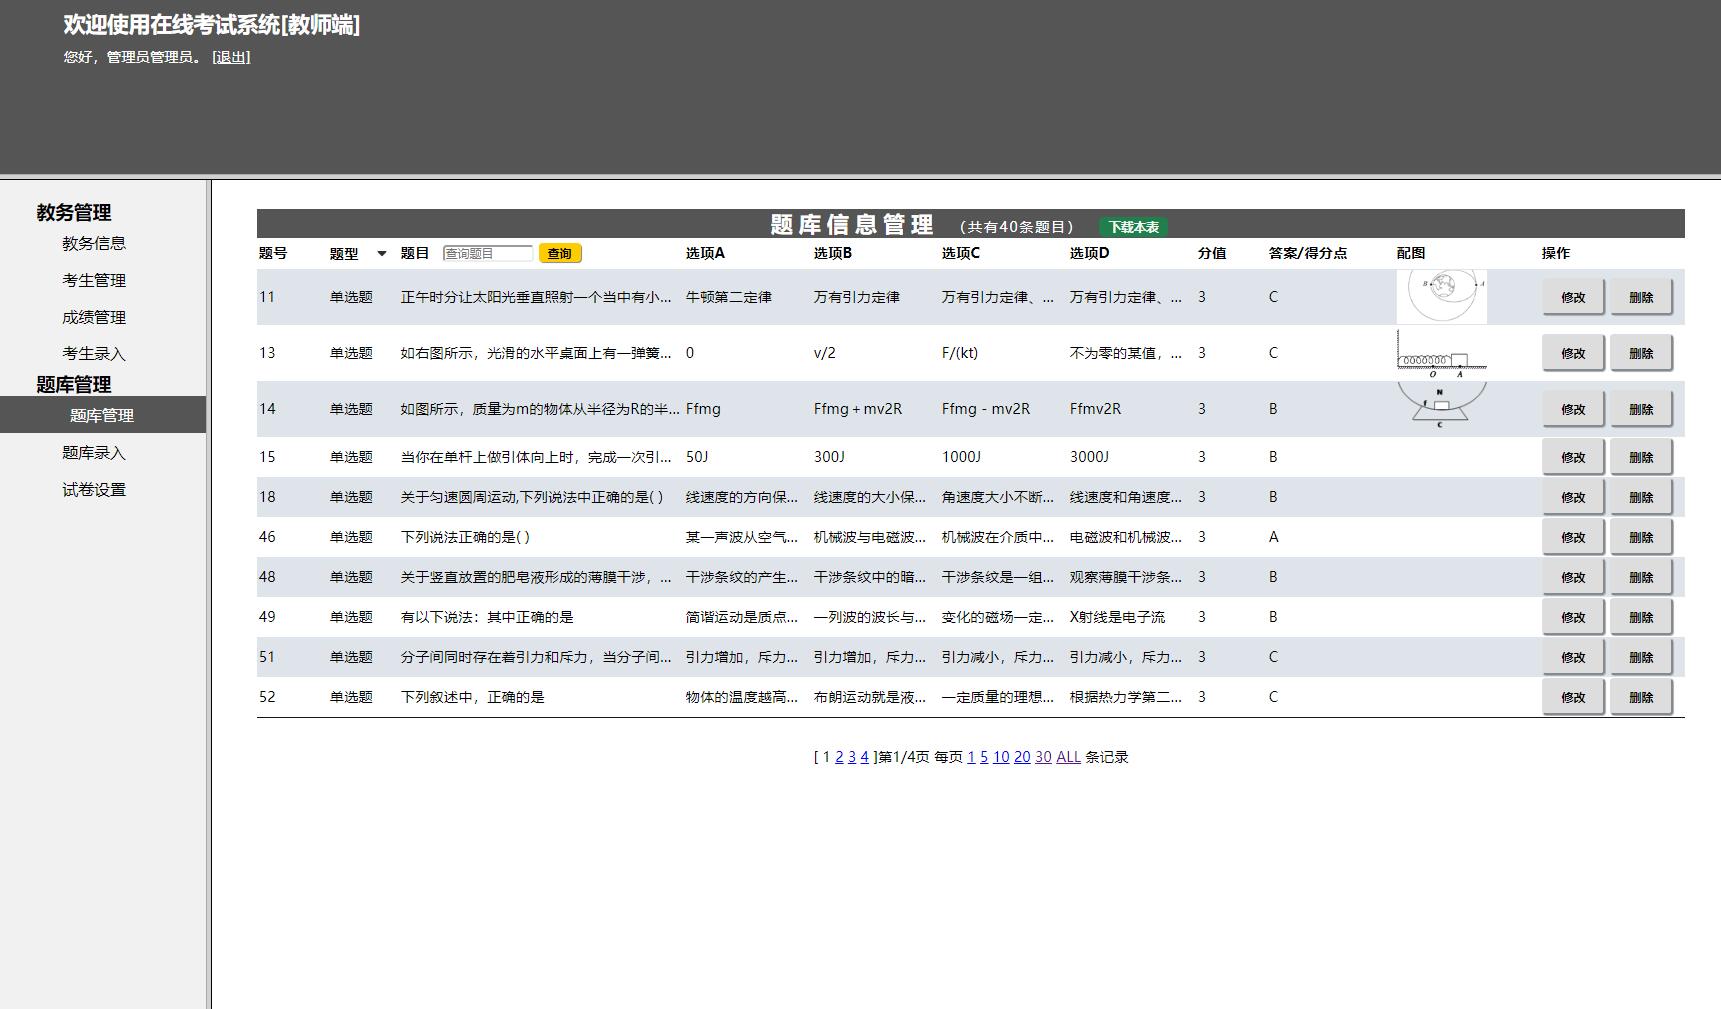Image resolution: width=1721 pixels, height=1009 pixels.
Task: Select 教务信息 under 教务管理
Action: (x=94, y=243)
